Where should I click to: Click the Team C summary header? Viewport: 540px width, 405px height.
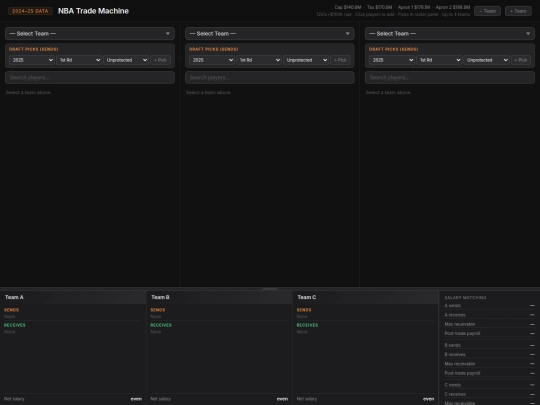tap(365, 297)
